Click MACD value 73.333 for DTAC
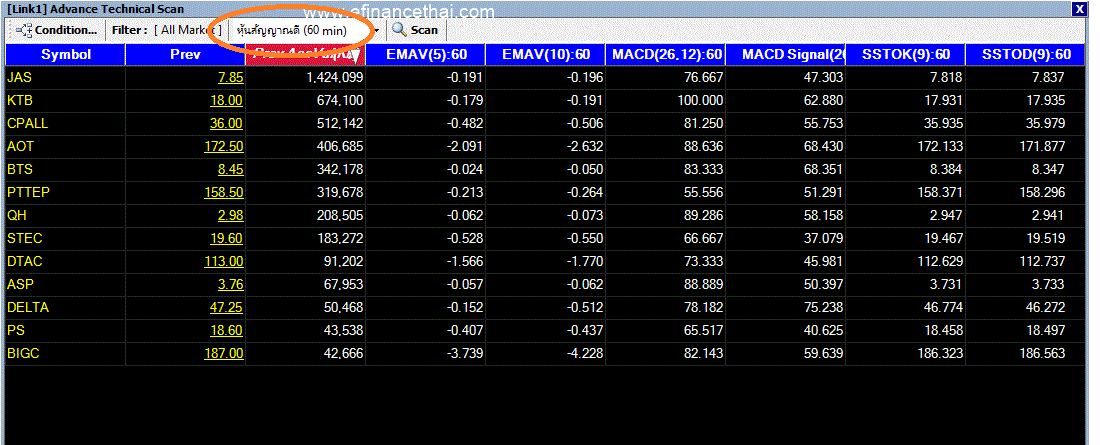 click(x=704, y=262)
